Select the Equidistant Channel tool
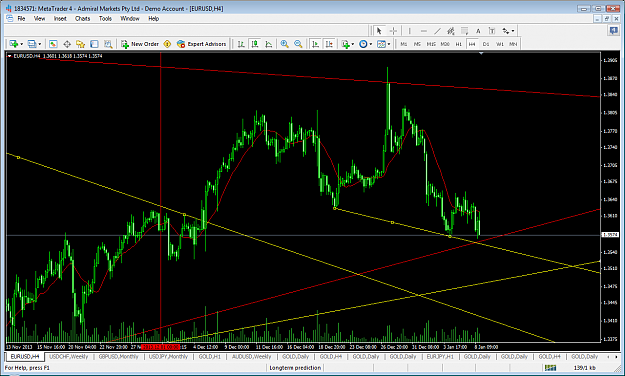Screen dimensions: 625x376 (x=451, y=31)
